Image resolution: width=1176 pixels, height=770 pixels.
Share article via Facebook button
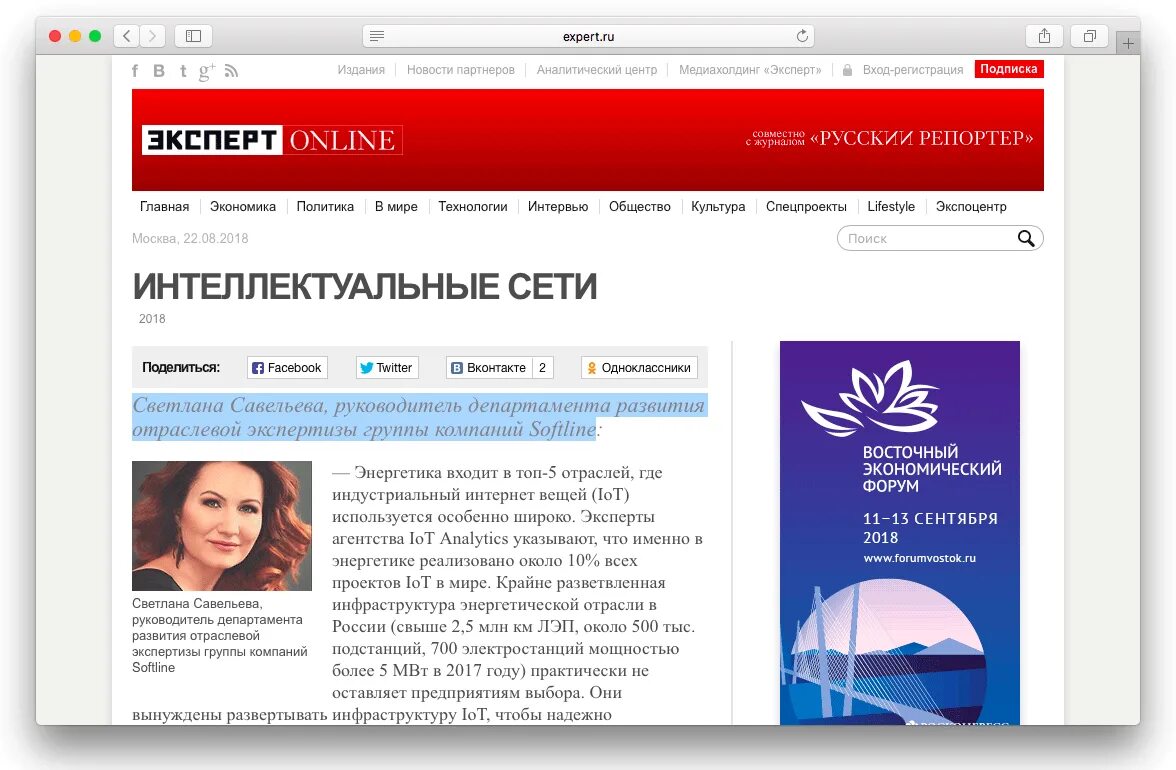coord(287,367)
